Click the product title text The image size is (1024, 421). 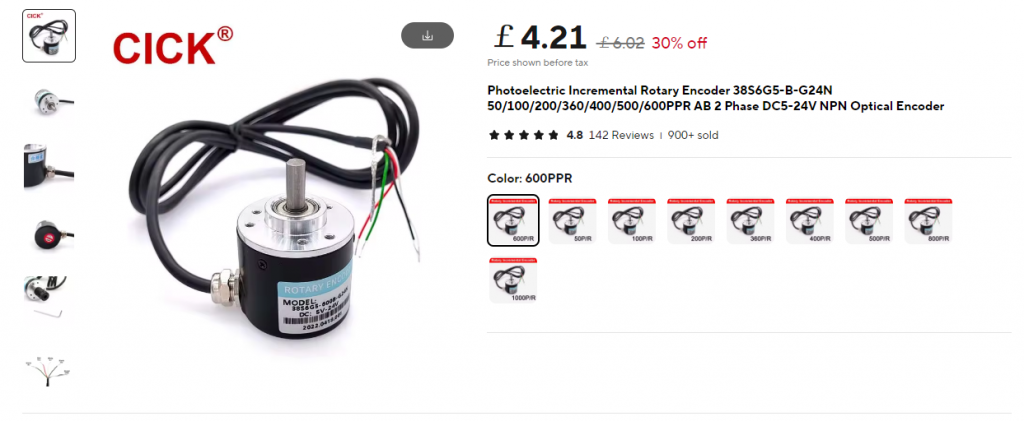click(716, 98)
